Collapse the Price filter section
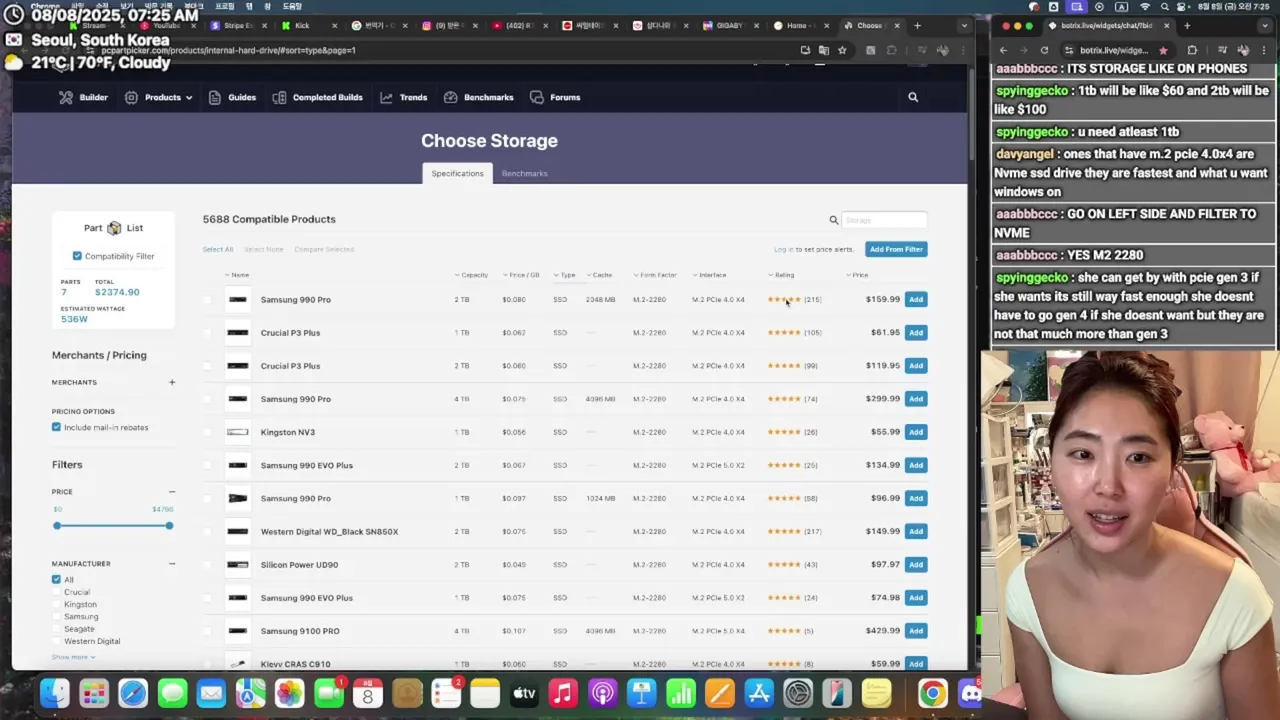 (x=172, y=492)
